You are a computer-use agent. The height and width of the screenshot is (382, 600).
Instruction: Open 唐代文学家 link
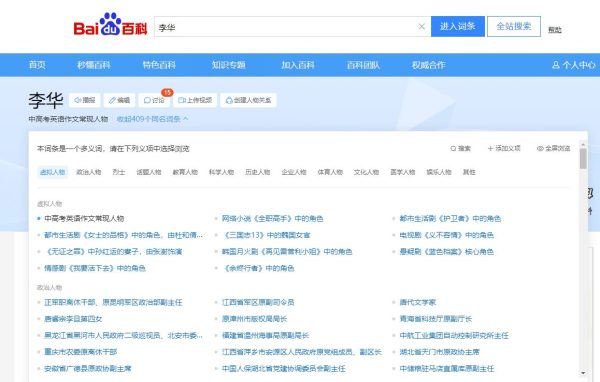click(x=417, y=302)
